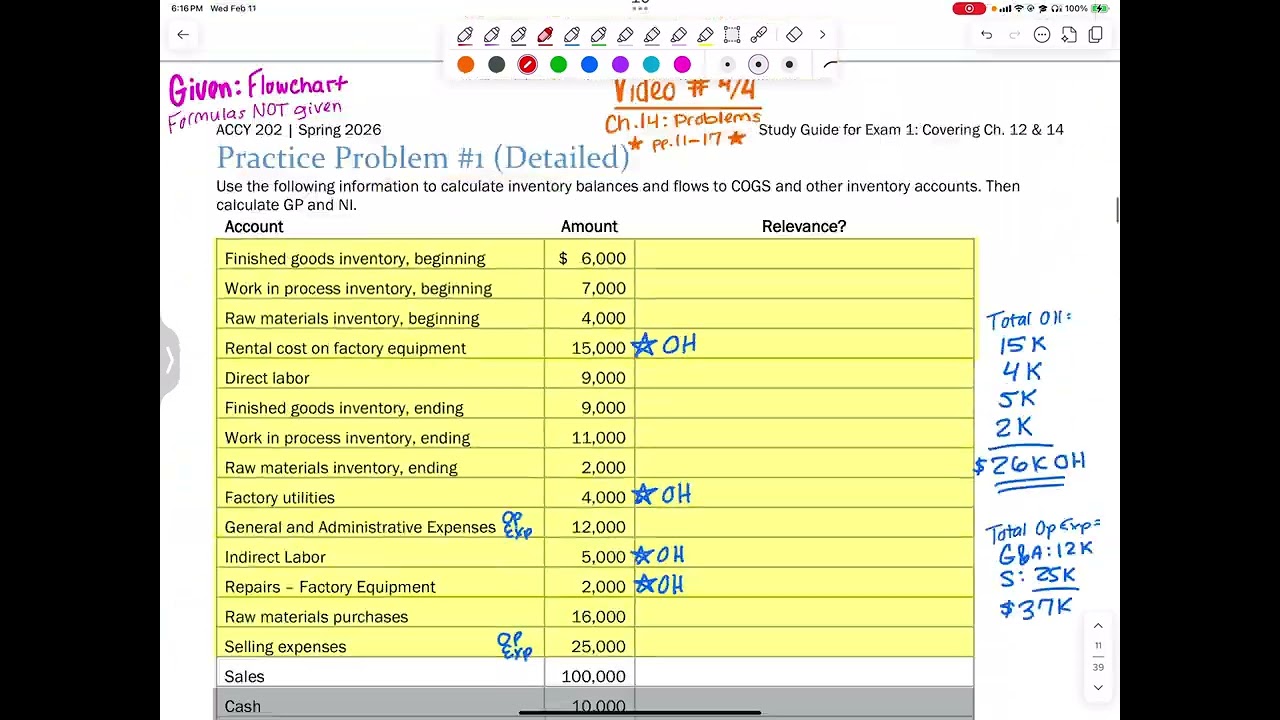This screenshot has height=720, width=1280.
Task: Click the Account column header
Action: click(x=254, y=227)
